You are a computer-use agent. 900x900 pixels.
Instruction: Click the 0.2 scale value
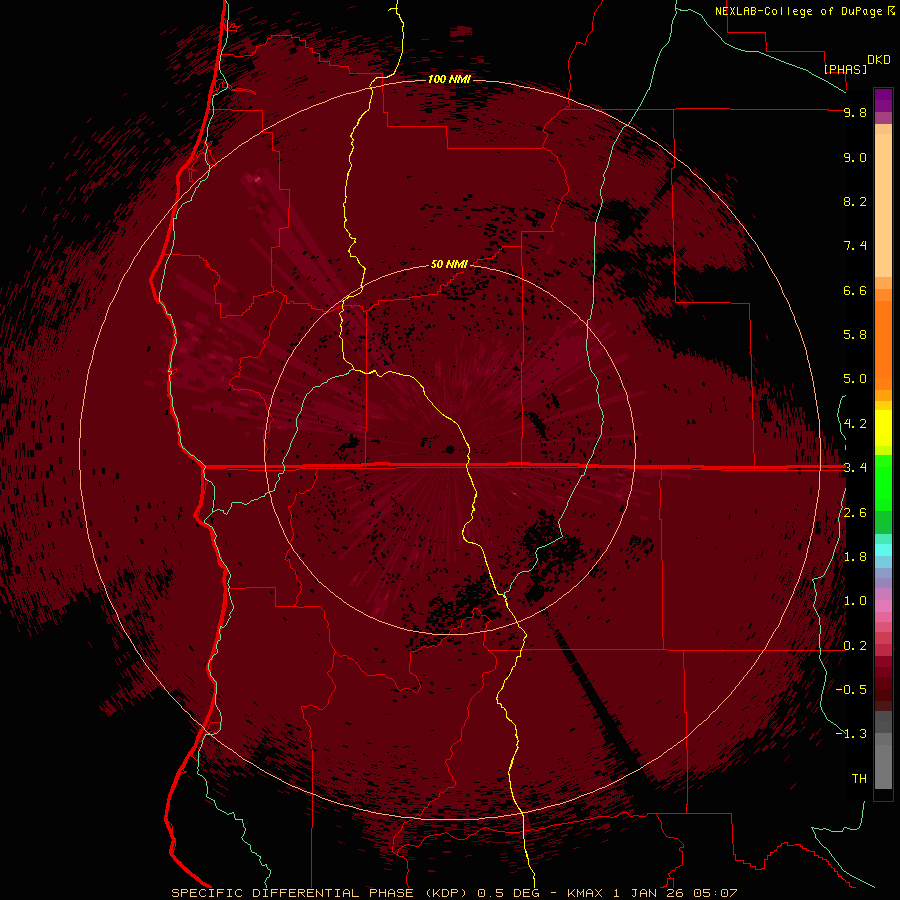click(855, 646)
